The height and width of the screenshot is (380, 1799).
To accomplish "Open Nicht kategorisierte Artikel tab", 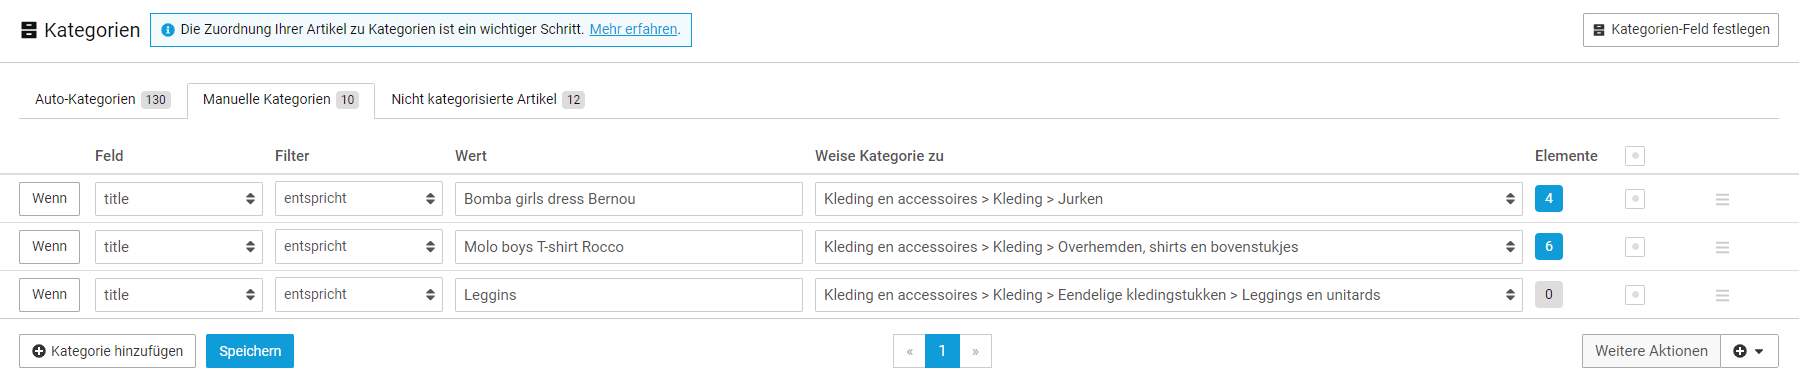I will pos(488,100).
